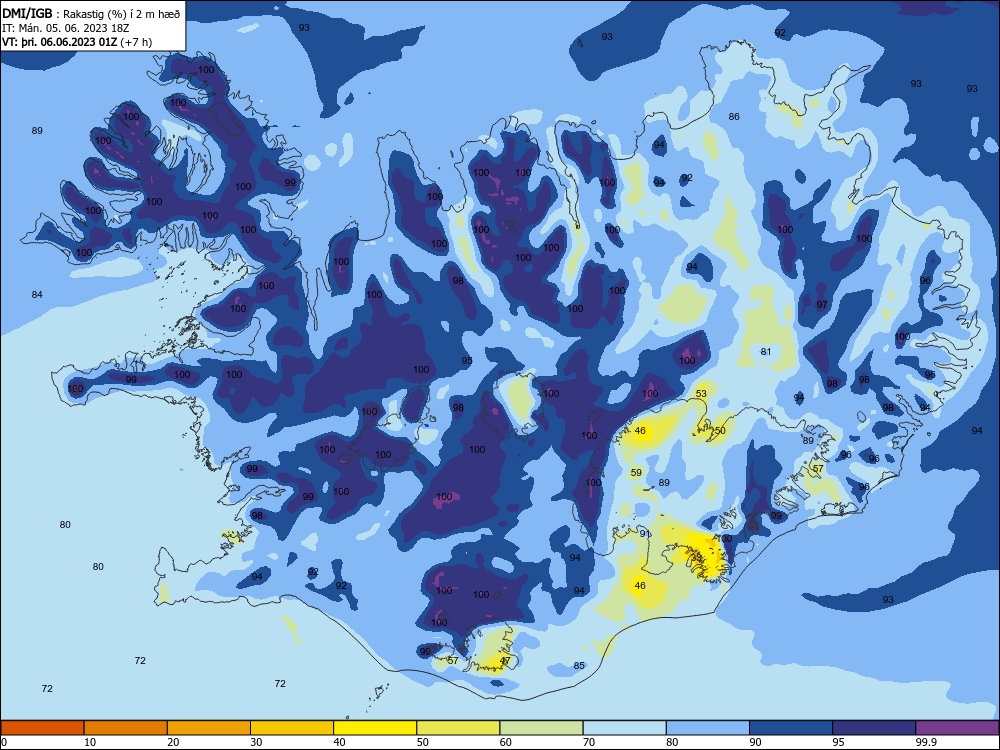The width and height of the screenshot is (1000, 750).
Task: Click the '53' humidity value on the map
Action: (x=701, y=393)
